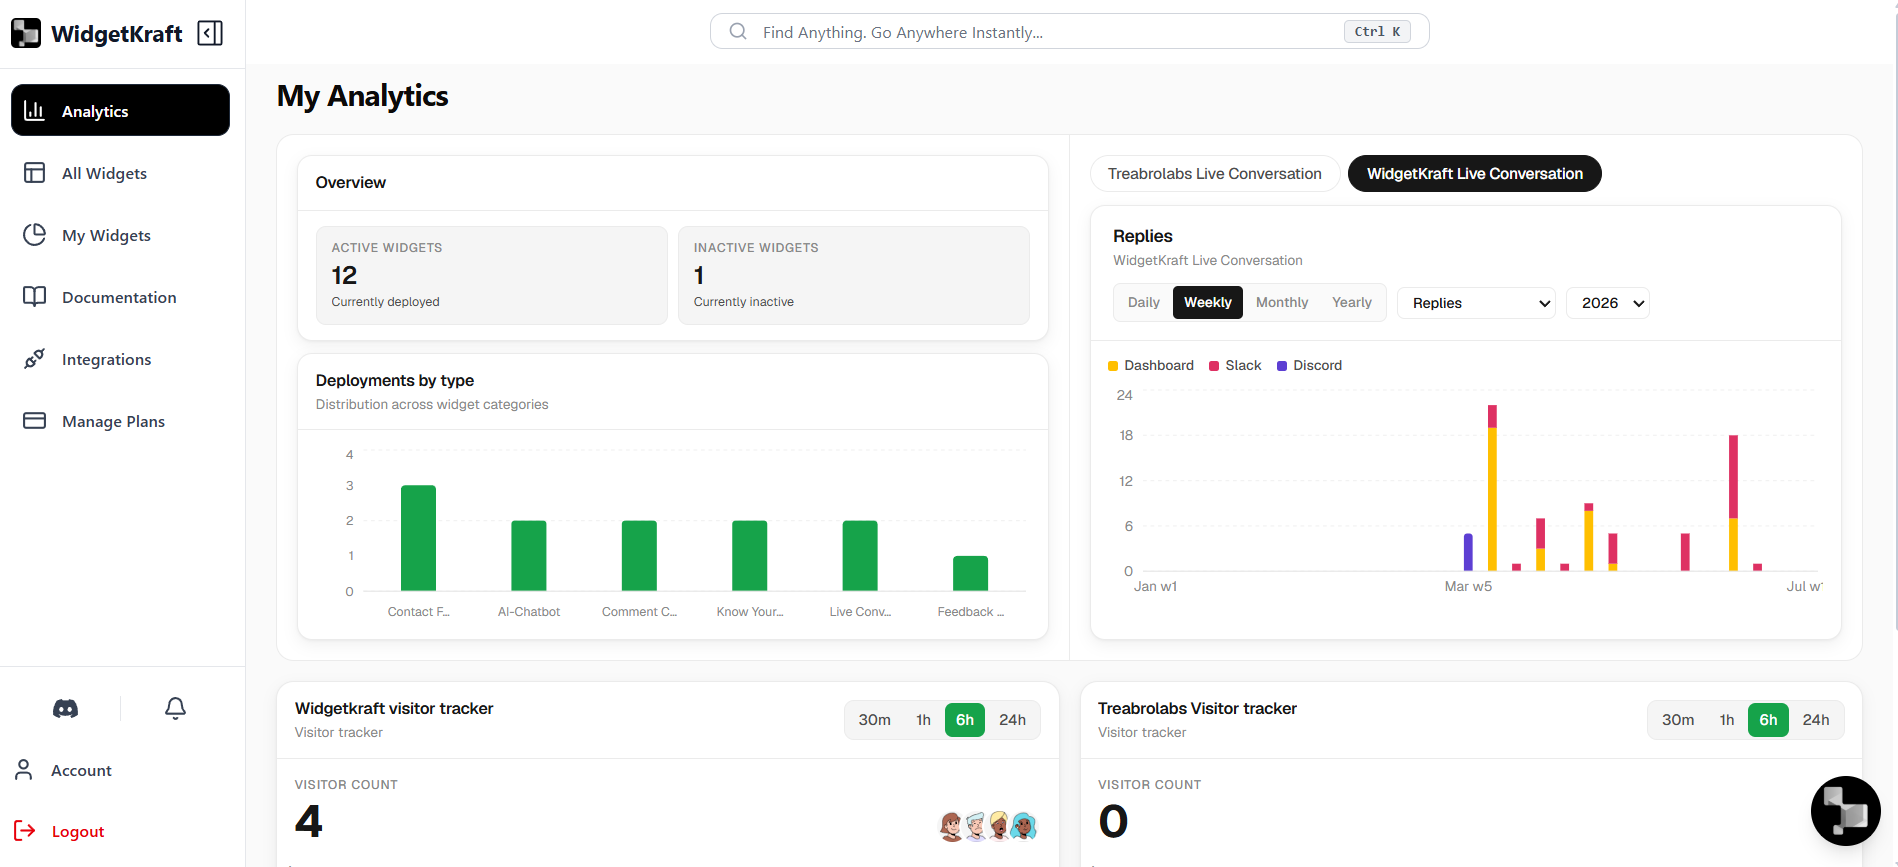The image size is (1898, 867).
Task: Open Manage Plans page
Action: [x=120, y=421]
